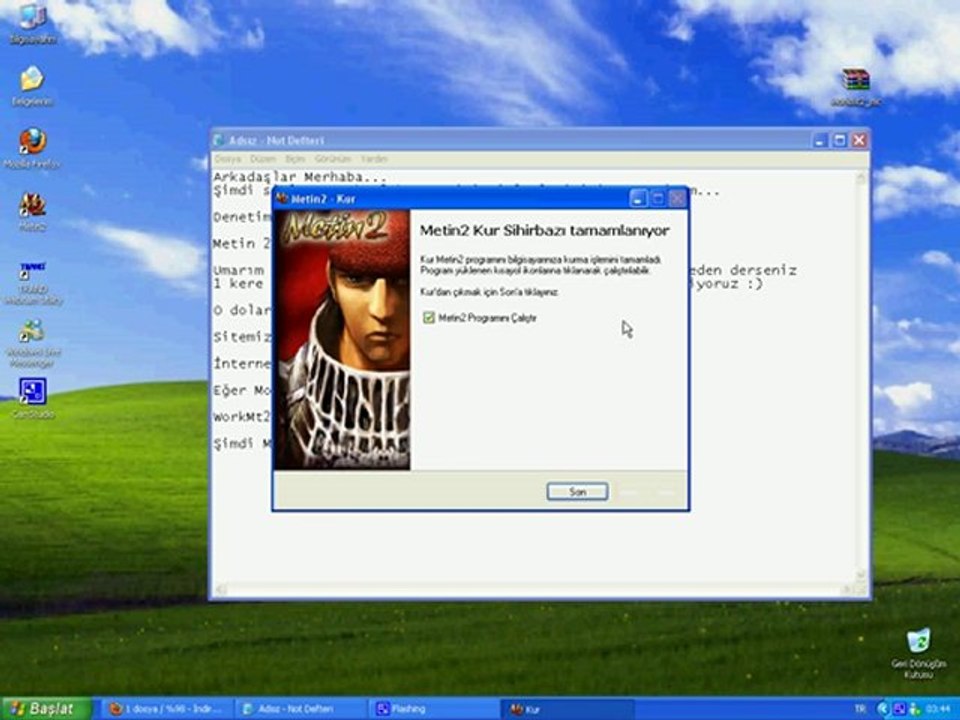The height and width of the screenshot is (720, 960).
Task: Click the 'Arkadaşlar Merhaba...' line in Notepad
Action: 300,176
